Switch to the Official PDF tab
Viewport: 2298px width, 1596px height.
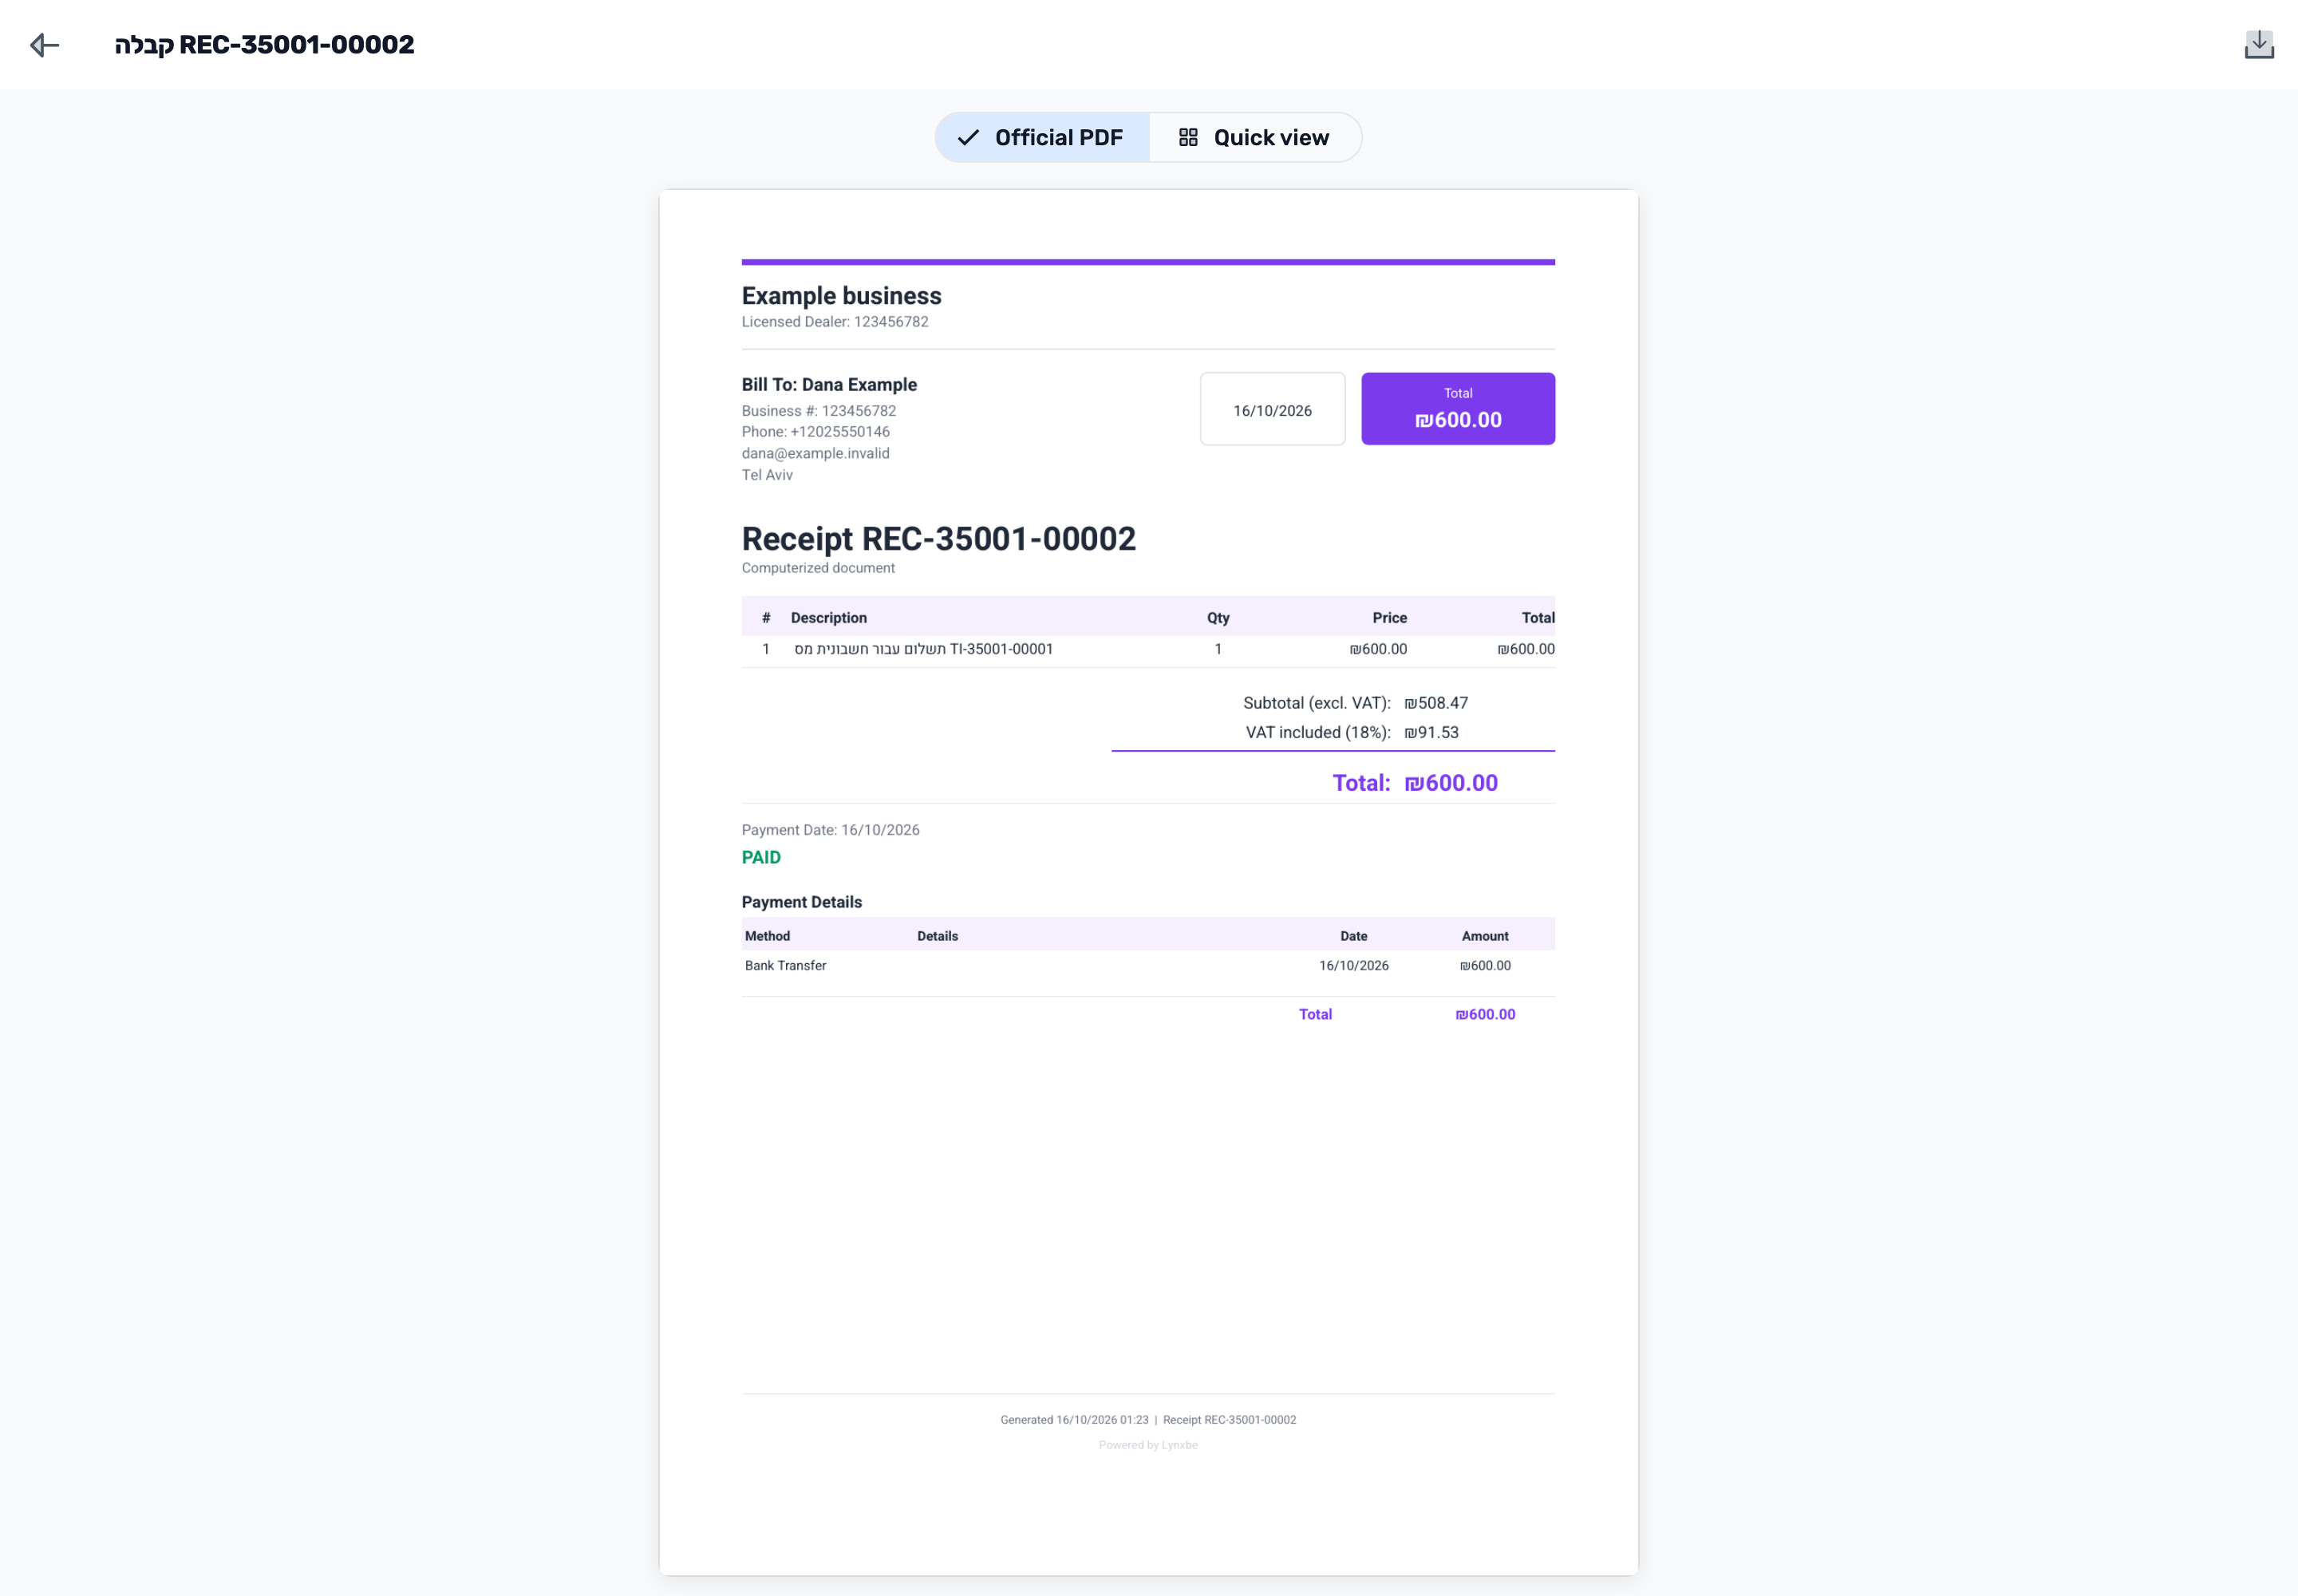pyautogui.click(x=1041, y=138)
